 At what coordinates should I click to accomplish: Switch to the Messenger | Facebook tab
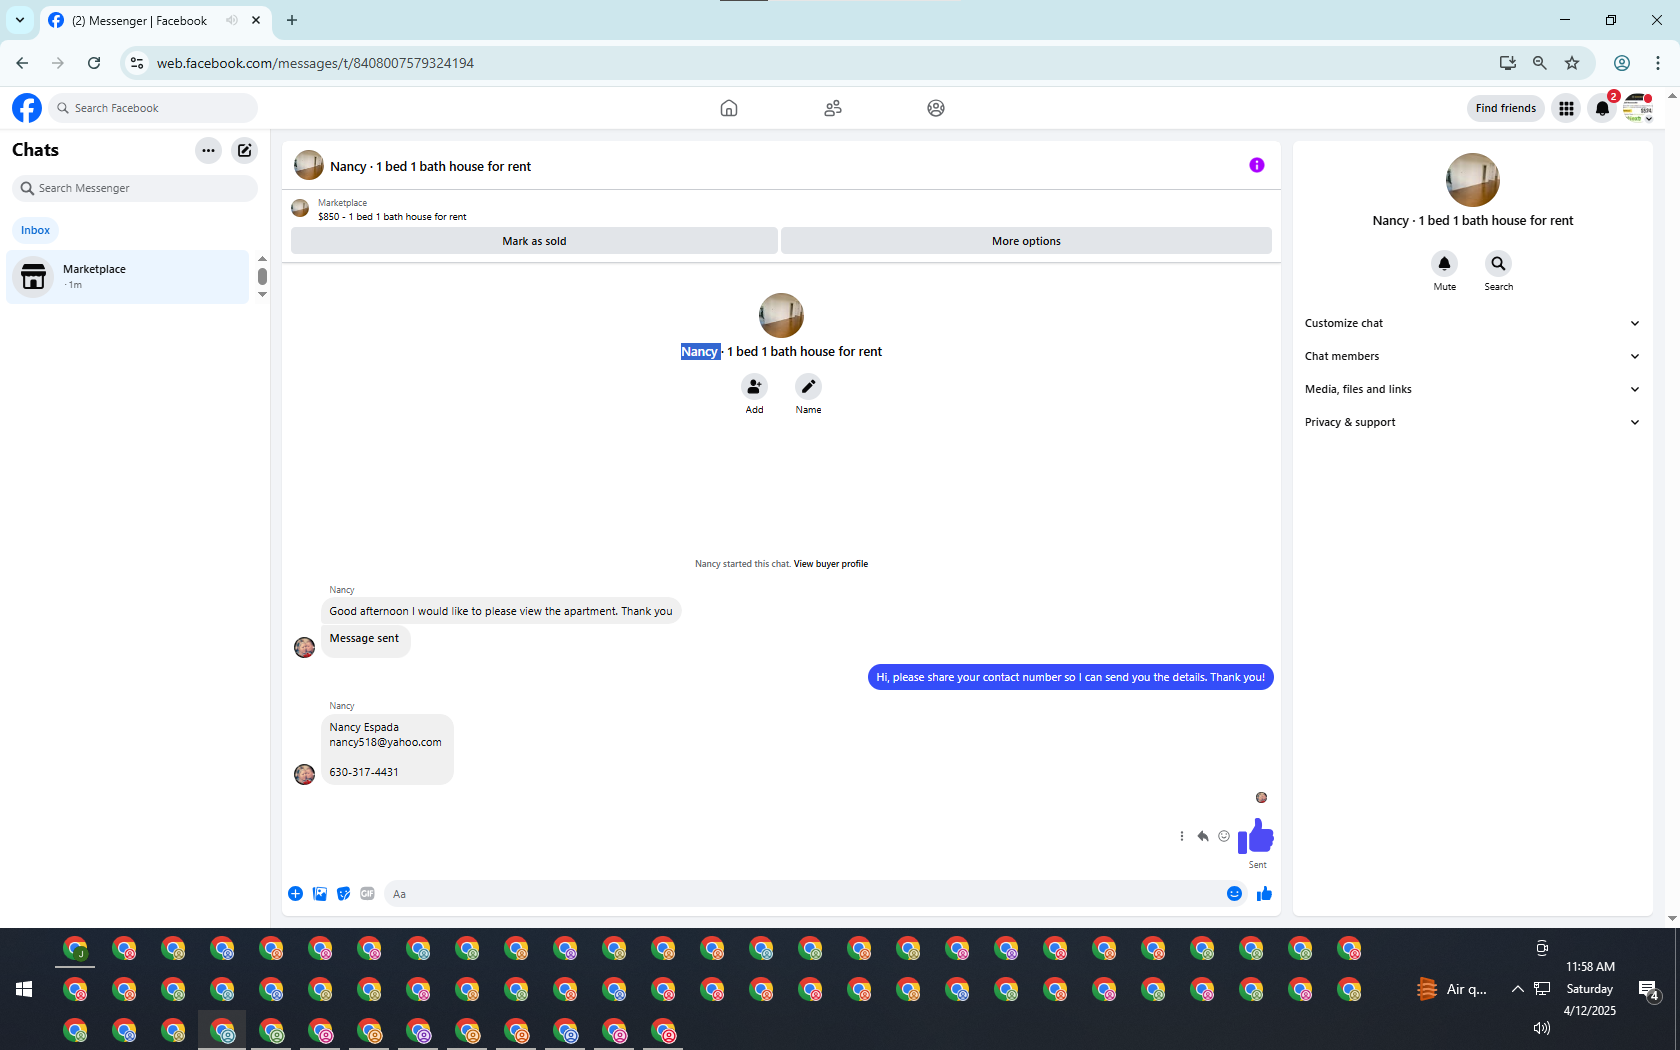140,20
